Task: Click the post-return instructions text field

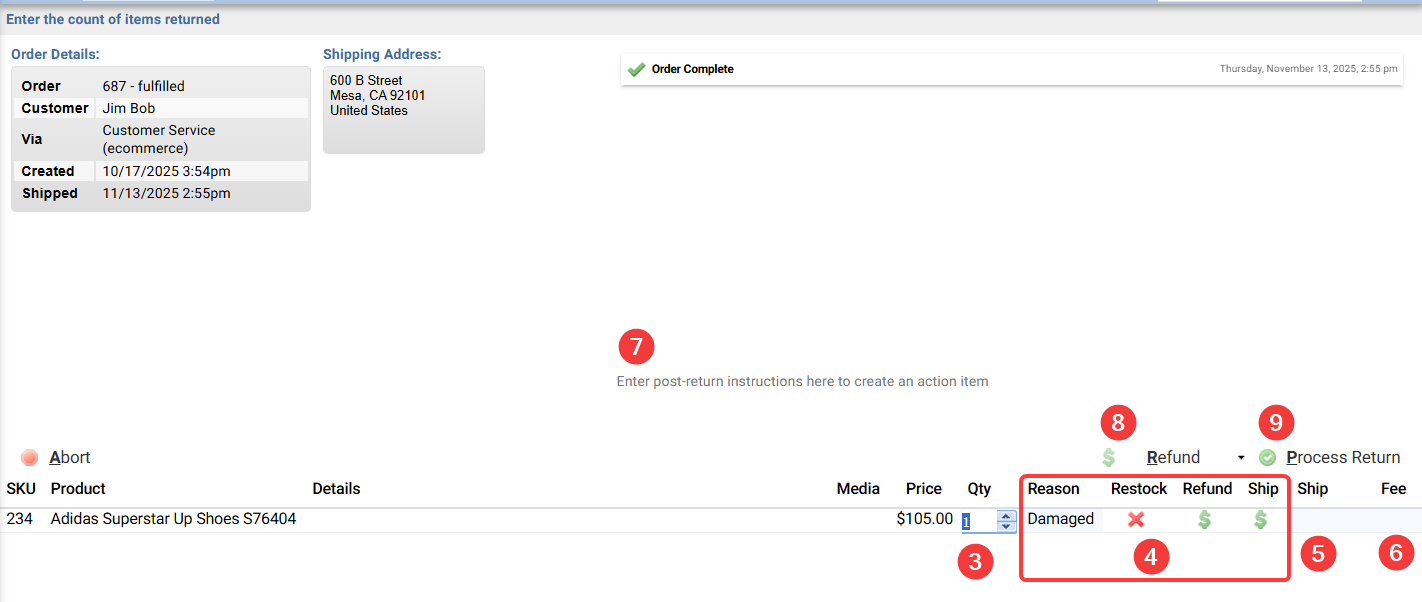Action: 802,381
